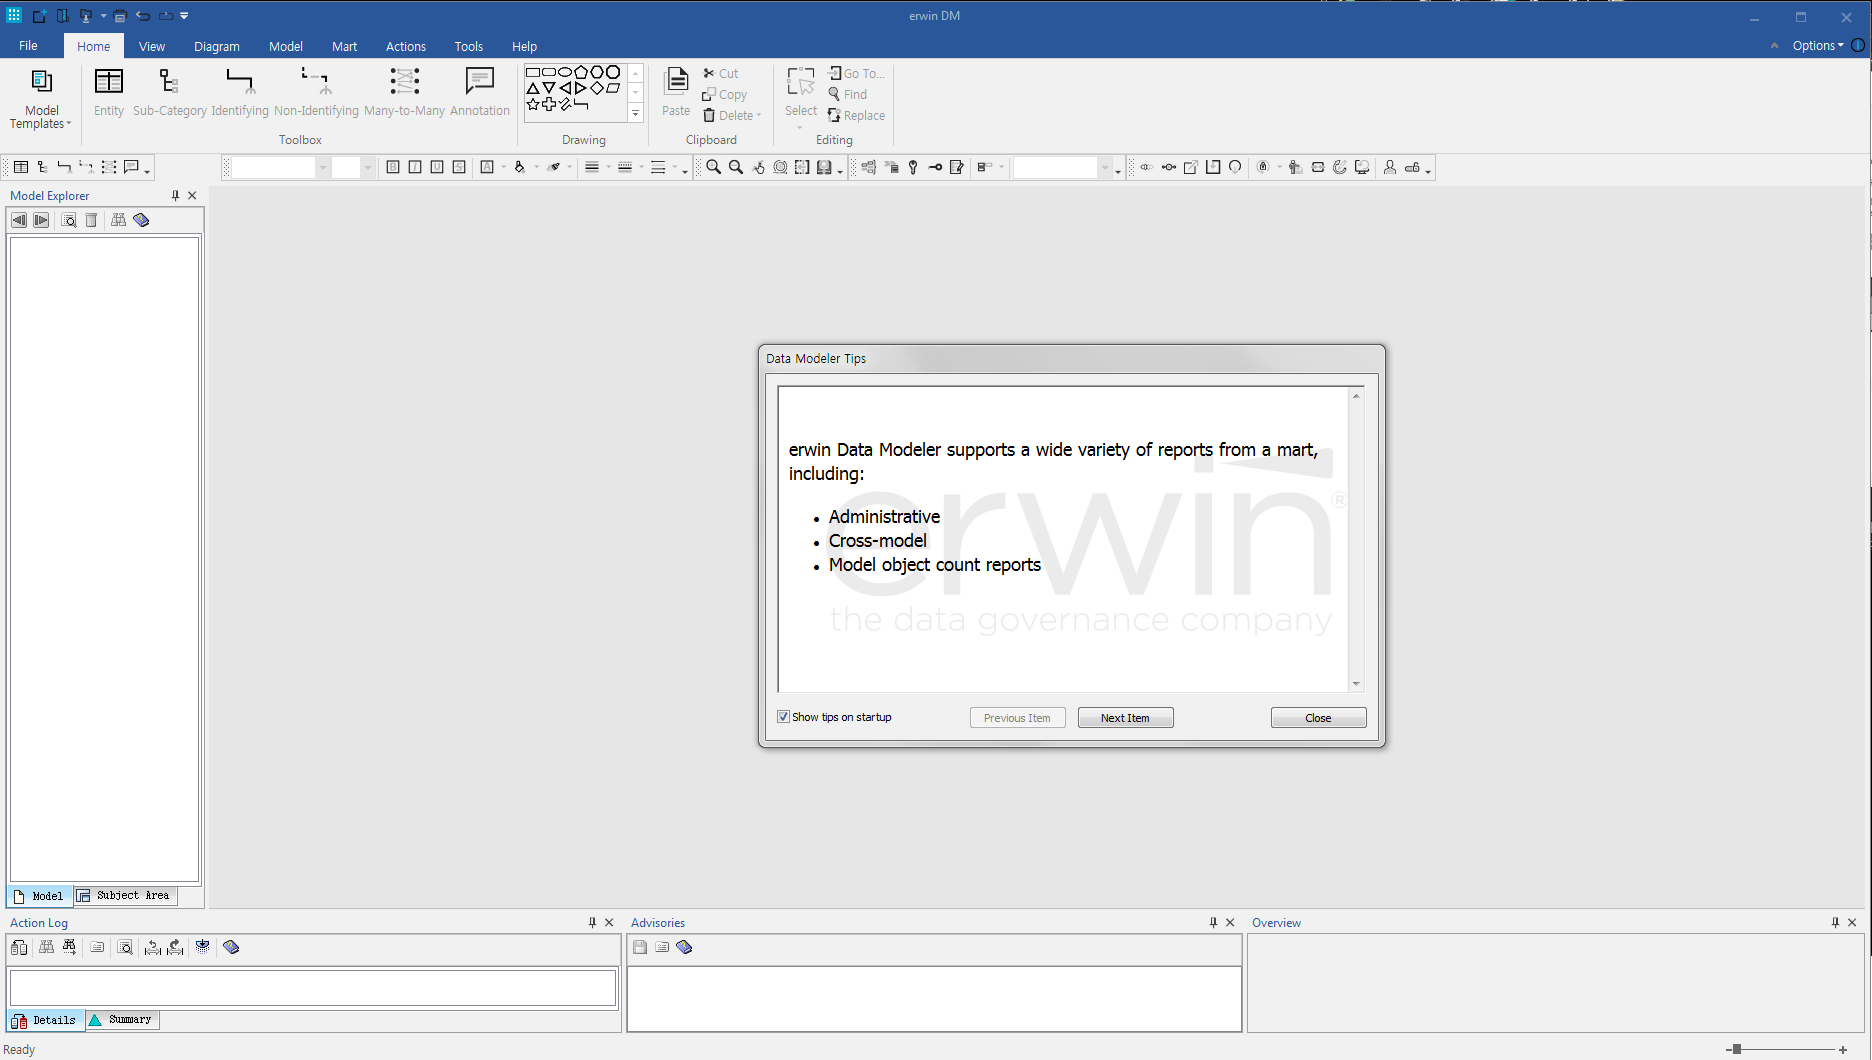The width and height of the screenshot is (1872, 1060).
Task: Open the Help ribbon tab
Action: click(524, 46)
